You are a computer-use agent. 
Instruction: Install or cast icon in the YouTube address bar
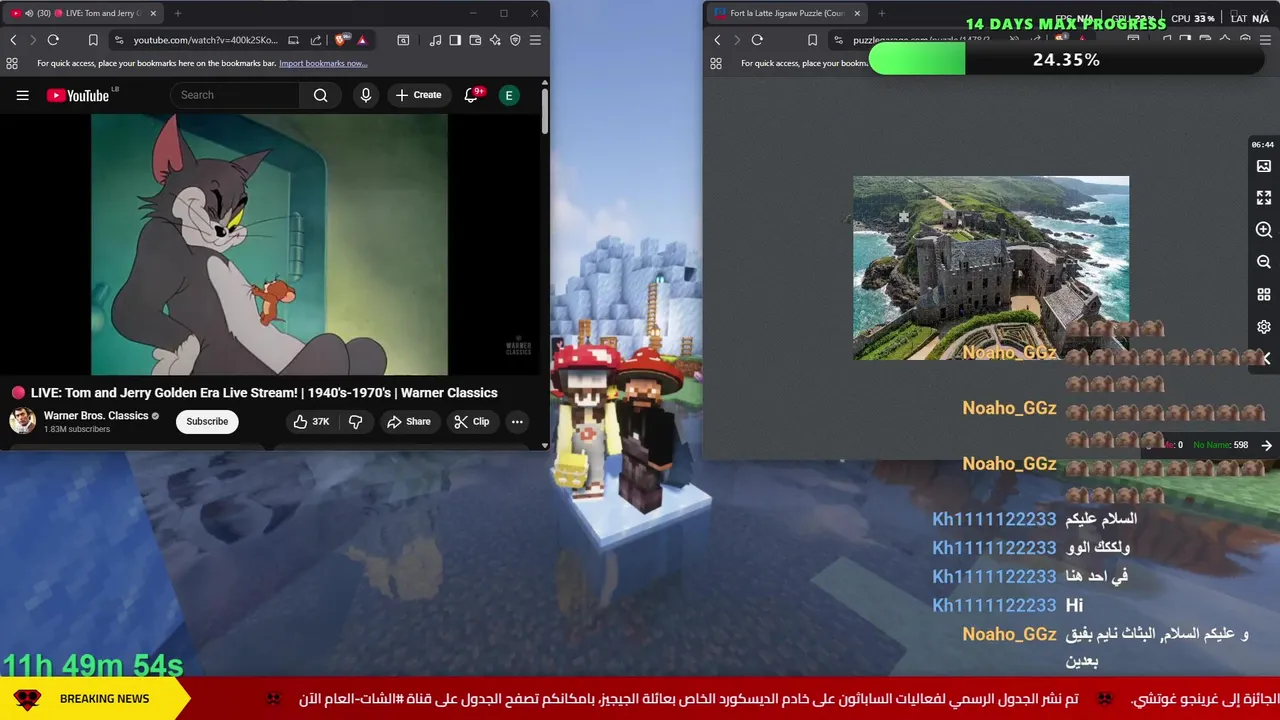point(293,40)
